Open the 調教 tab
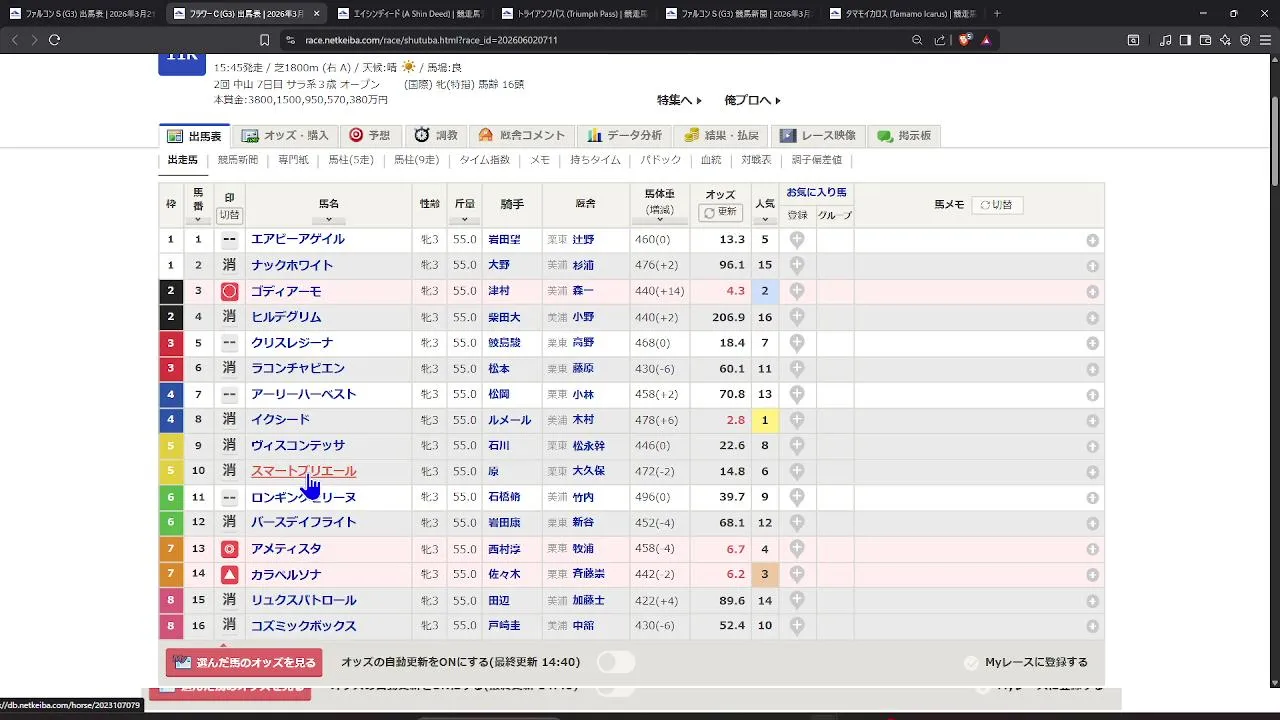Image resolution: width=1280 pixels, height=720 pixels. (x=436, y=135)
